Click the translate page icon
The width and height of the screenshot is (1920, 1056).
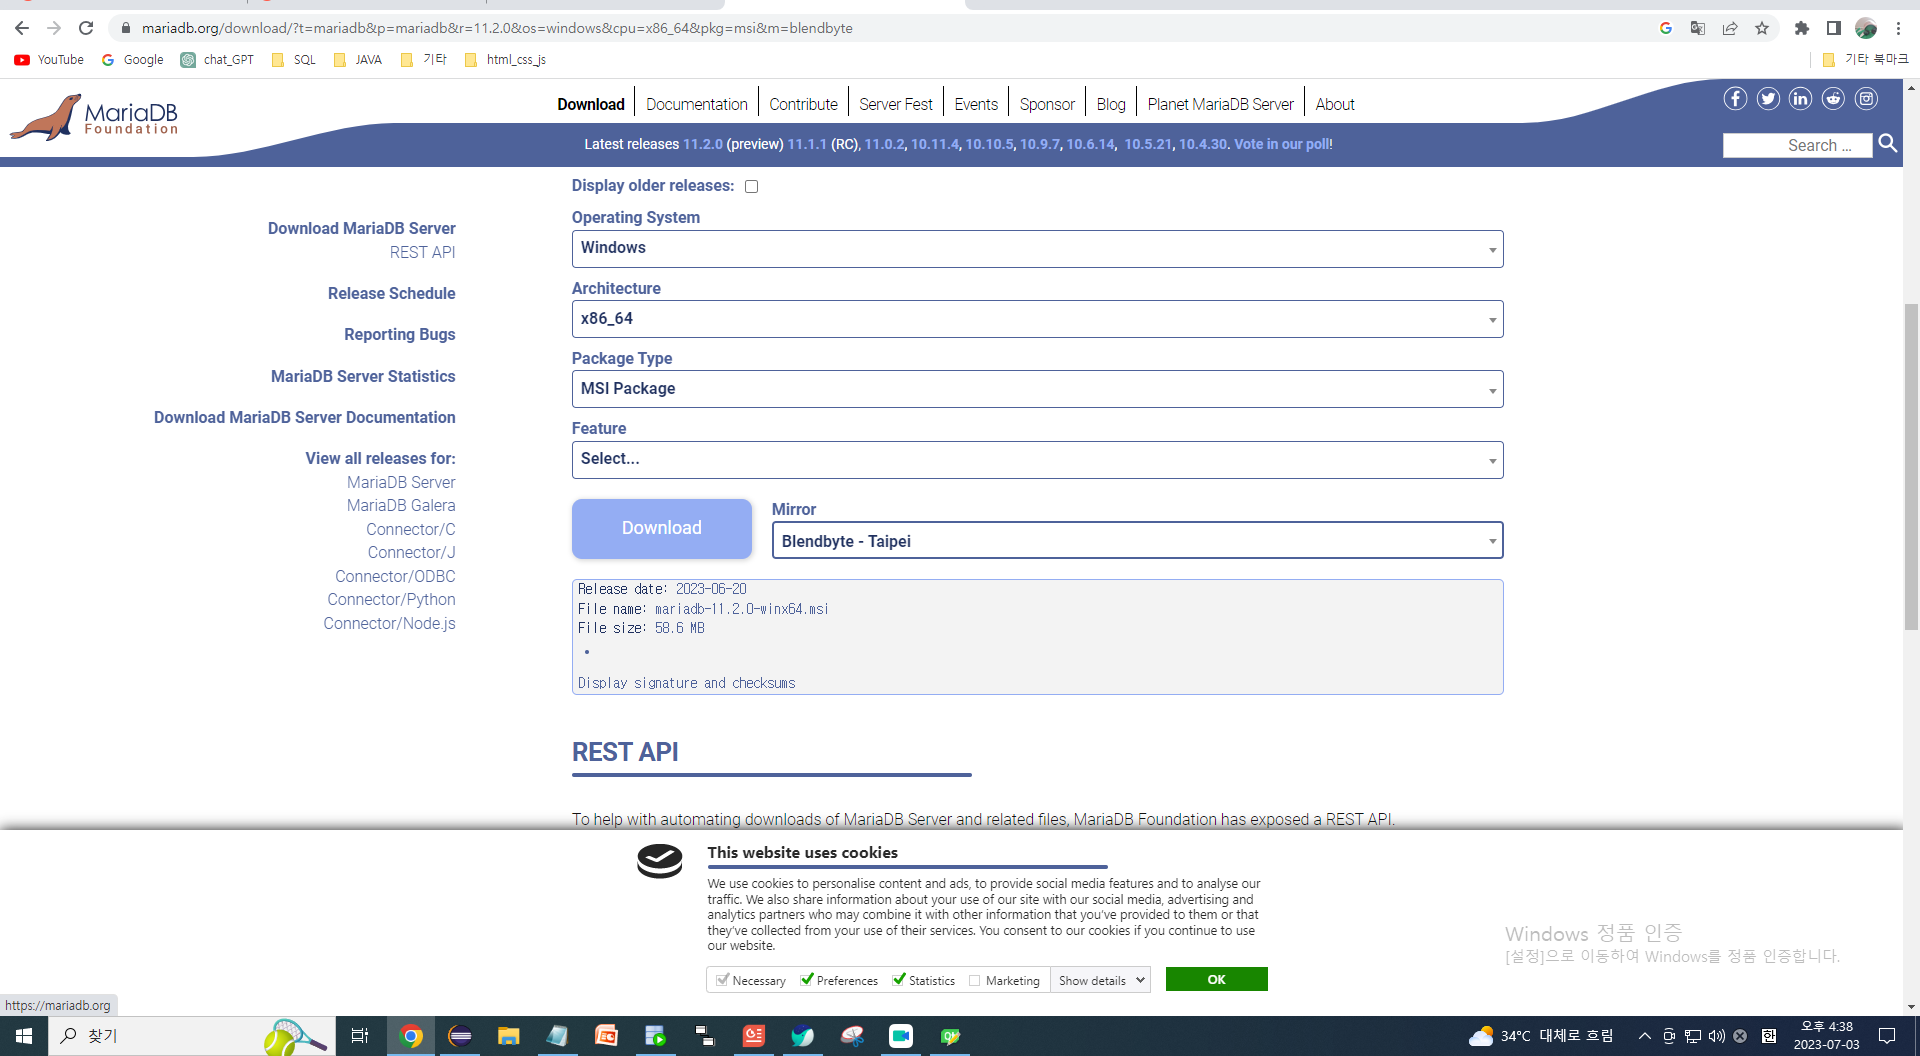pyautogui.click(x=1698, y=28)
